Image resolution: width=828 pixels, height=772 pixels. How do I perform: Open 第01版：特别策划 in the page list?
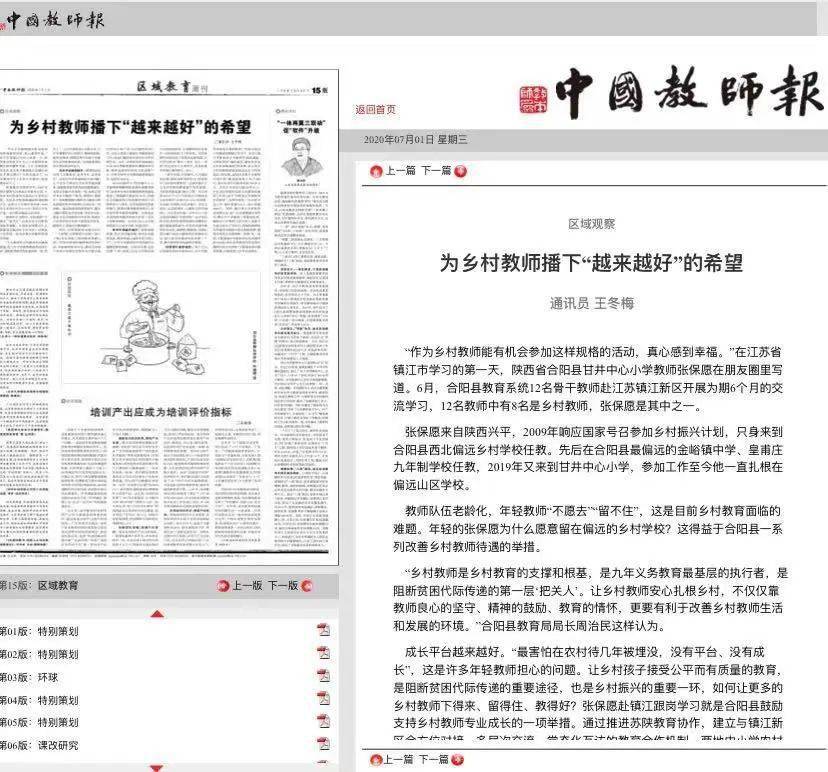point(39,631)
